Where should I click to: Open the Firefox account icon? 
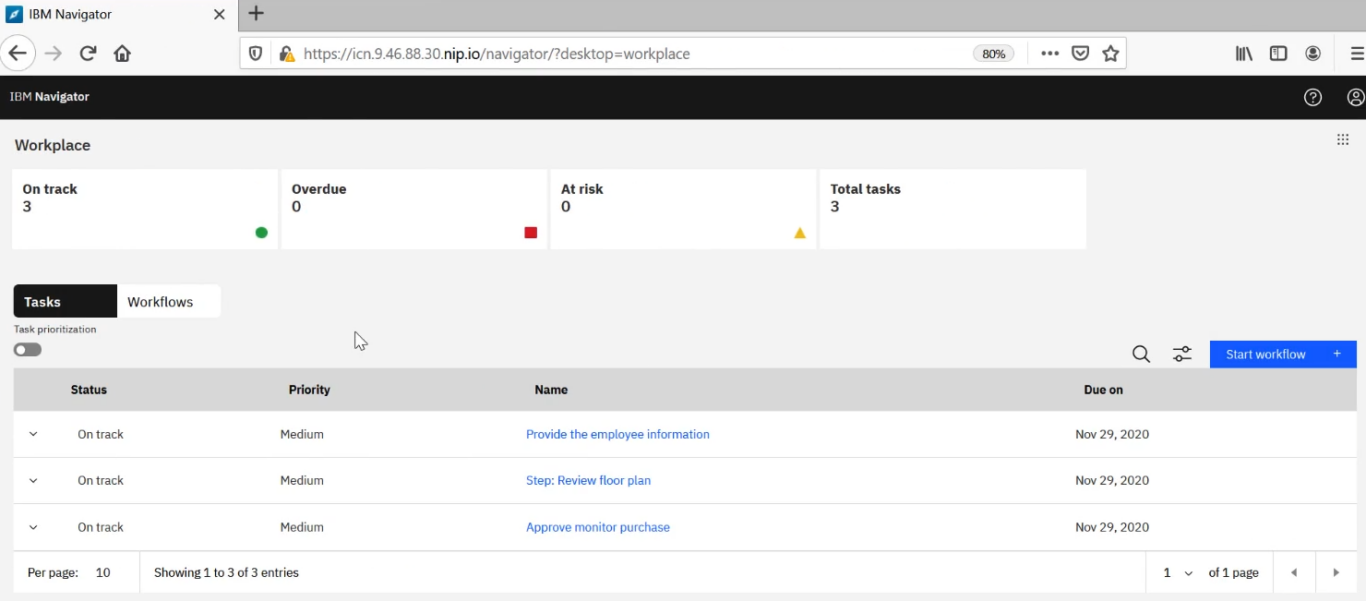pyautogui.click(x=1313, y=54)
